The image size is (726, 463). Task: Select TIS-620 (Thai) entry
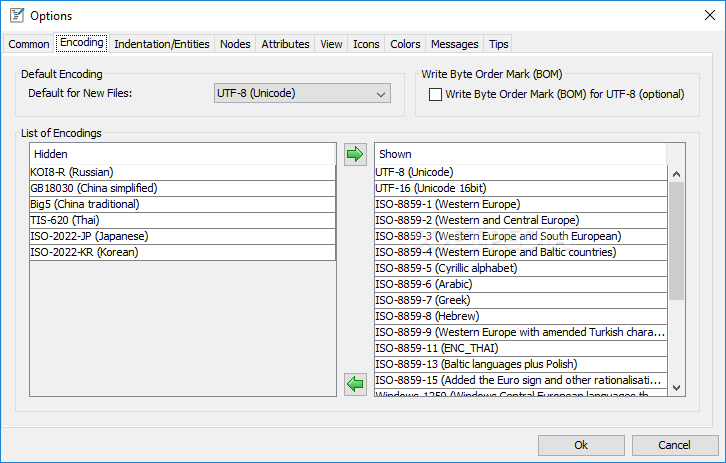pos(182,220)
